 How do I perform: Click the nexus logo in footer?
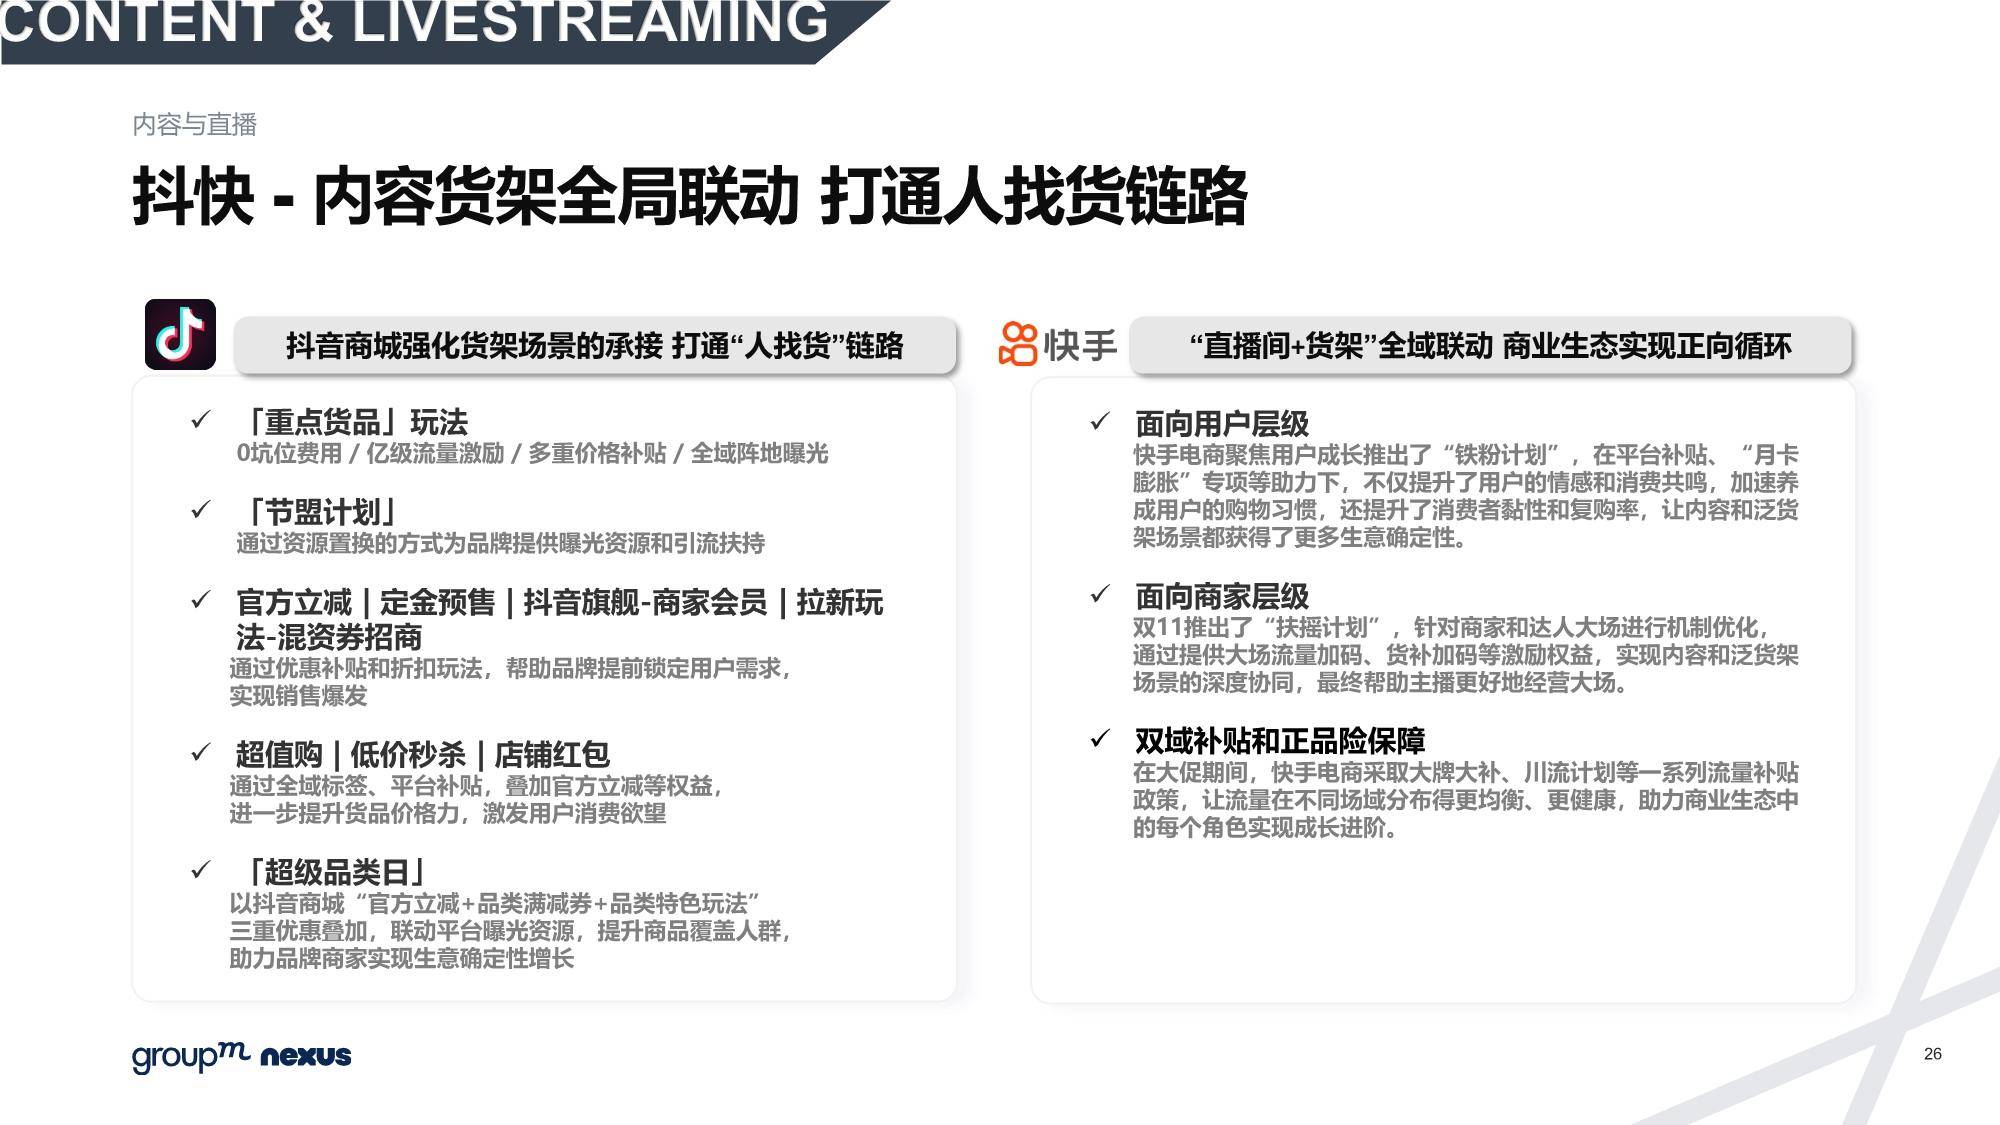[x=306, y=1056]
